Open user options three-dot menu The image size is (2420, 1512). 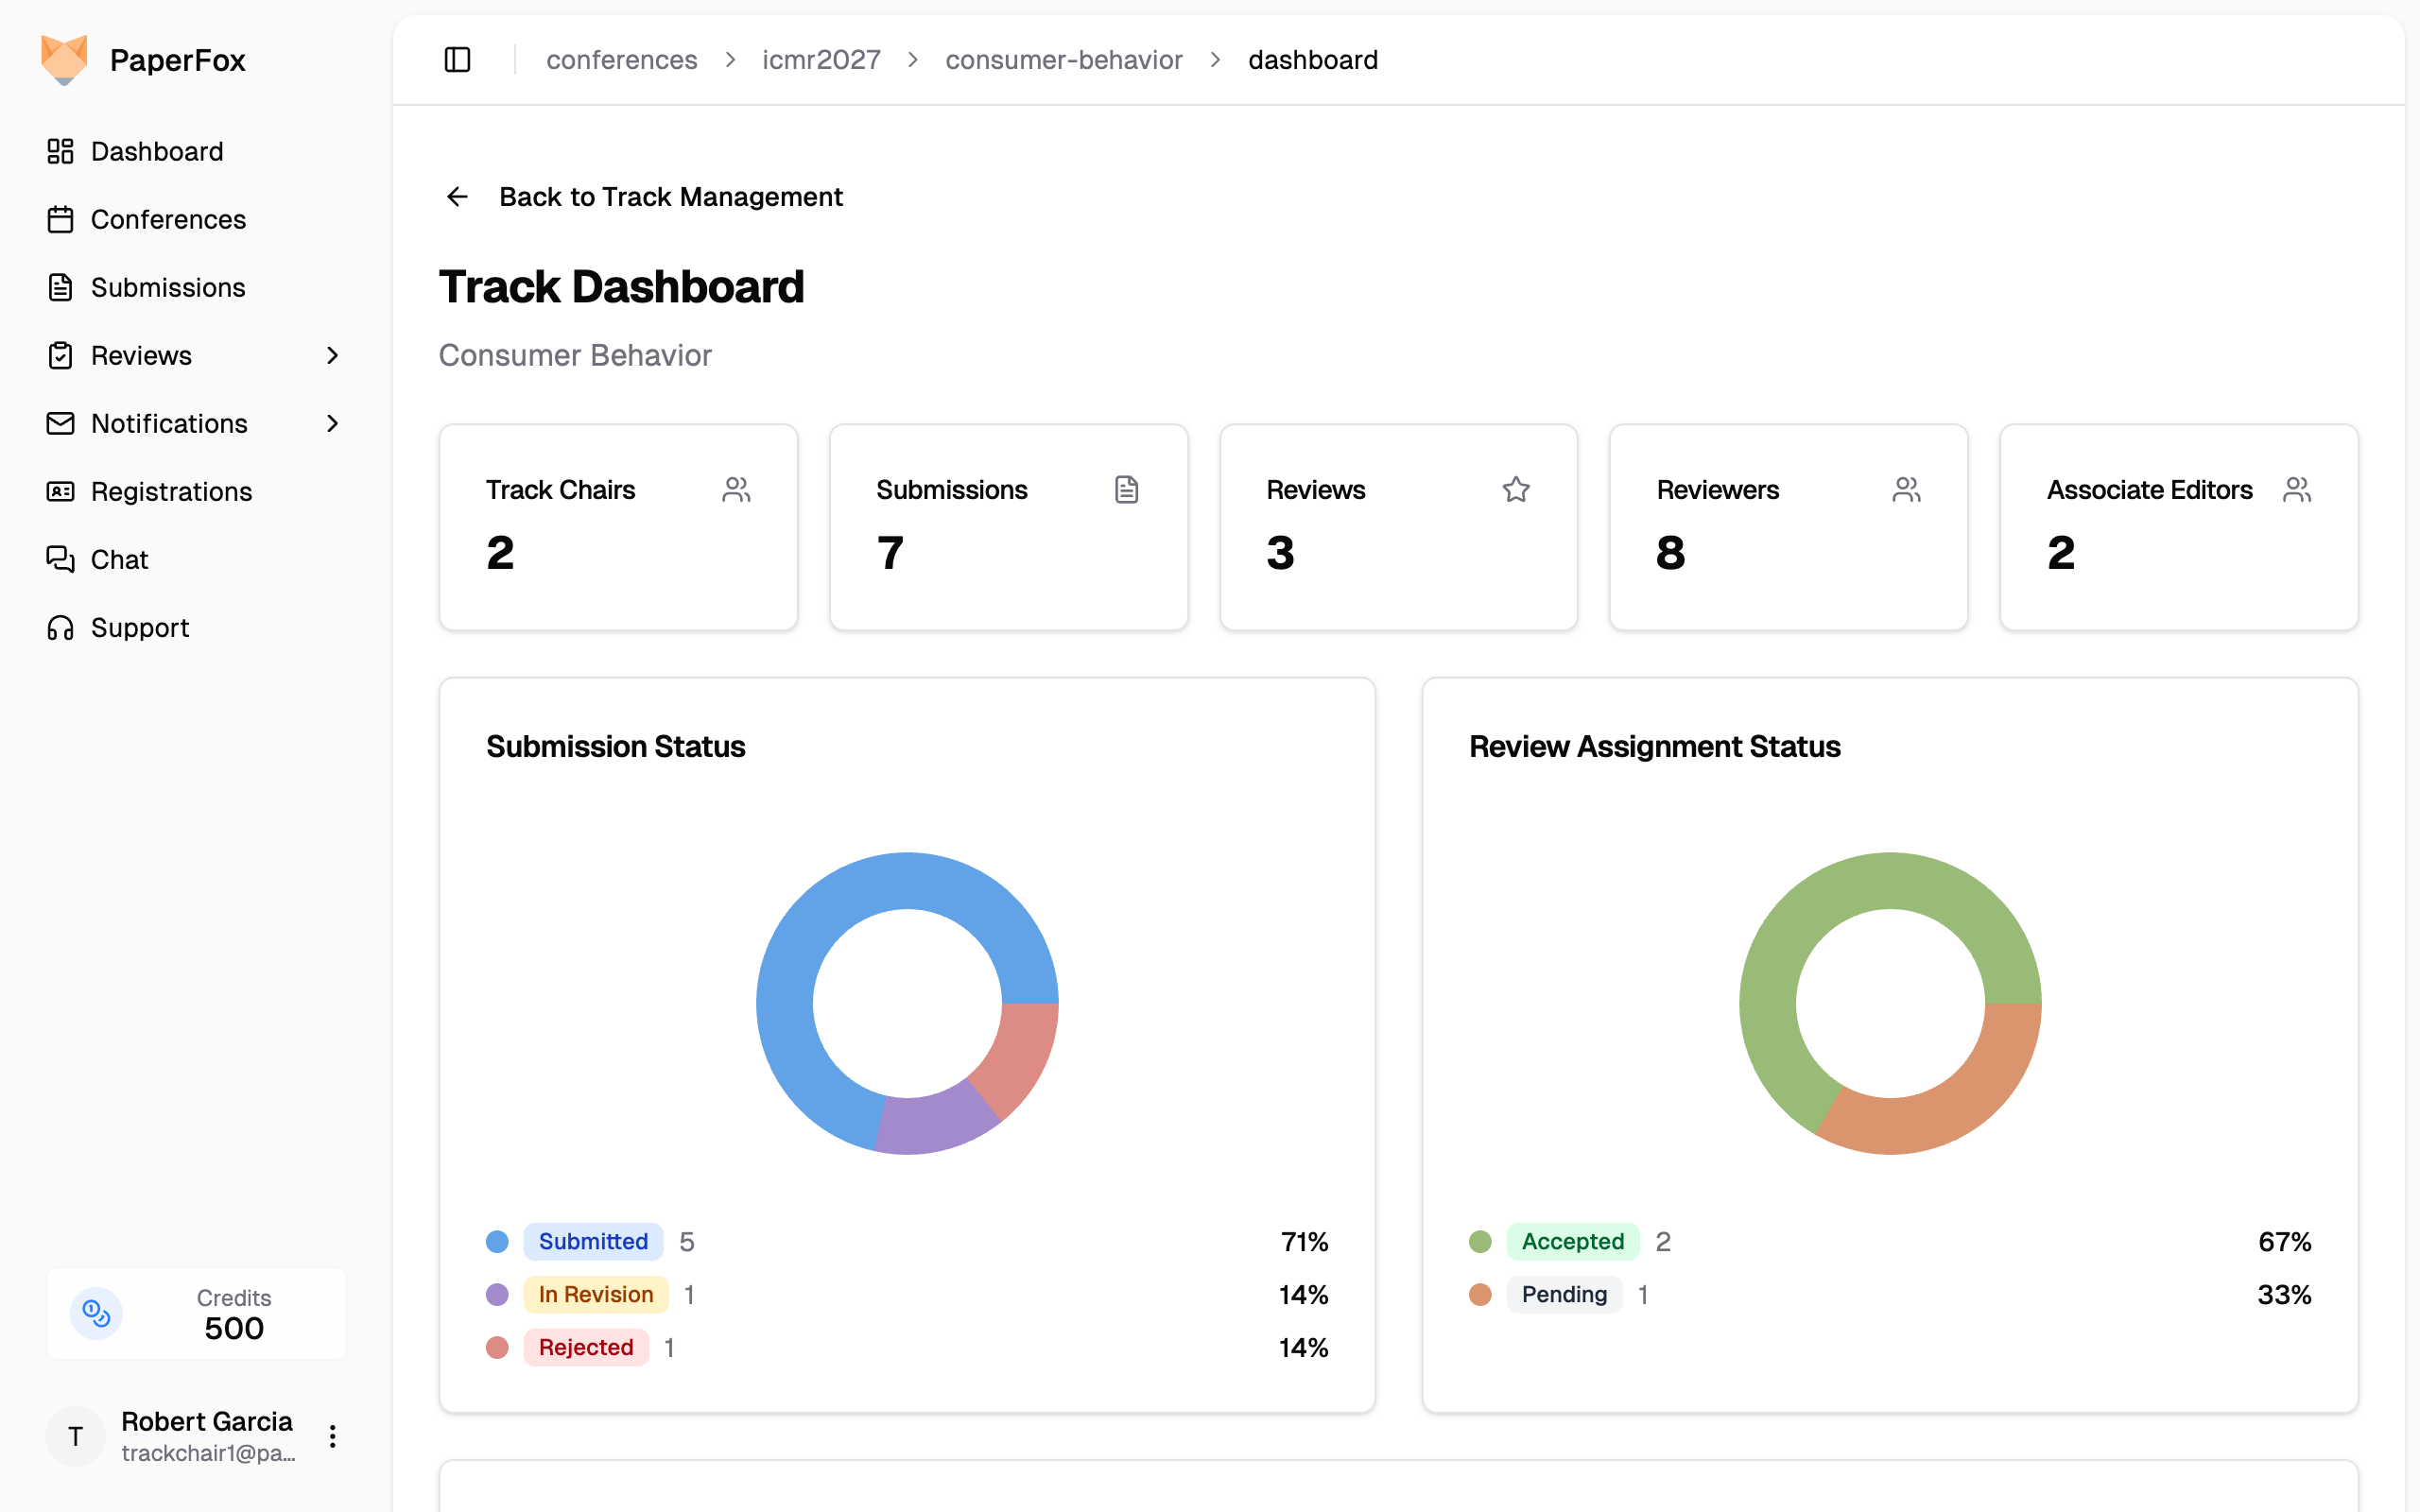click(333, 1437)
